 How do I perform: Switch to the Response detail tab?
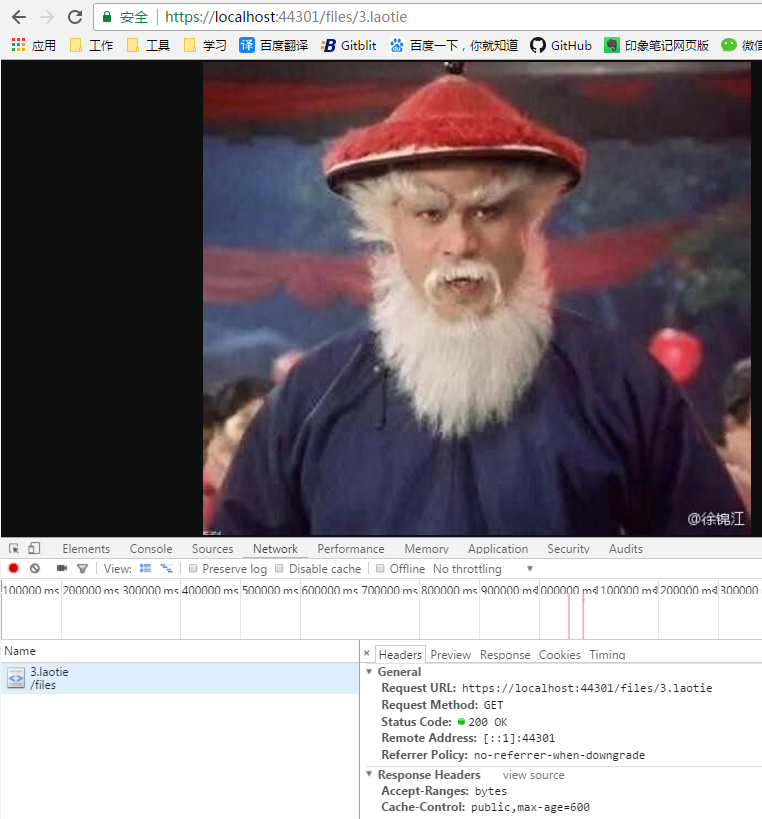[x=505, y=654]
